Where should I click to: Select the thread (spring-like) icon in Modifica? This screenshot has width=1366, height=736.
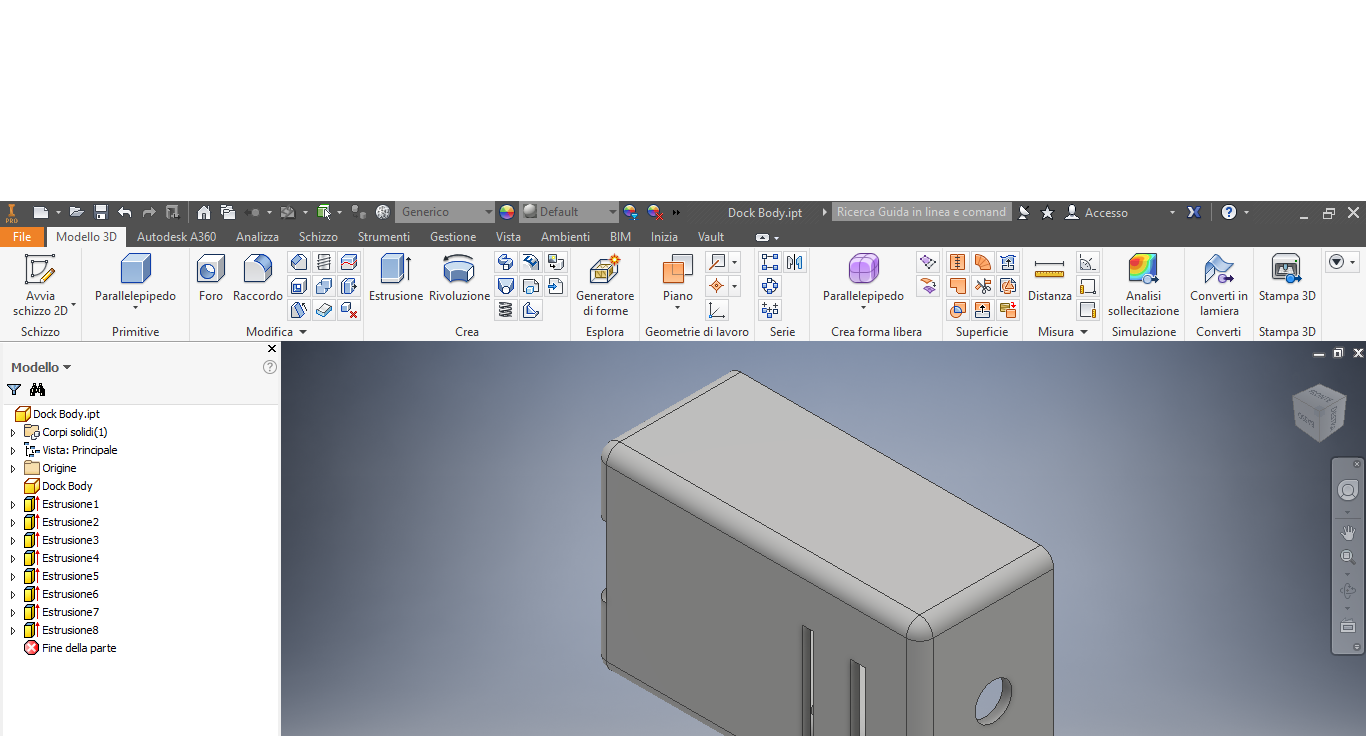(324, 262)
